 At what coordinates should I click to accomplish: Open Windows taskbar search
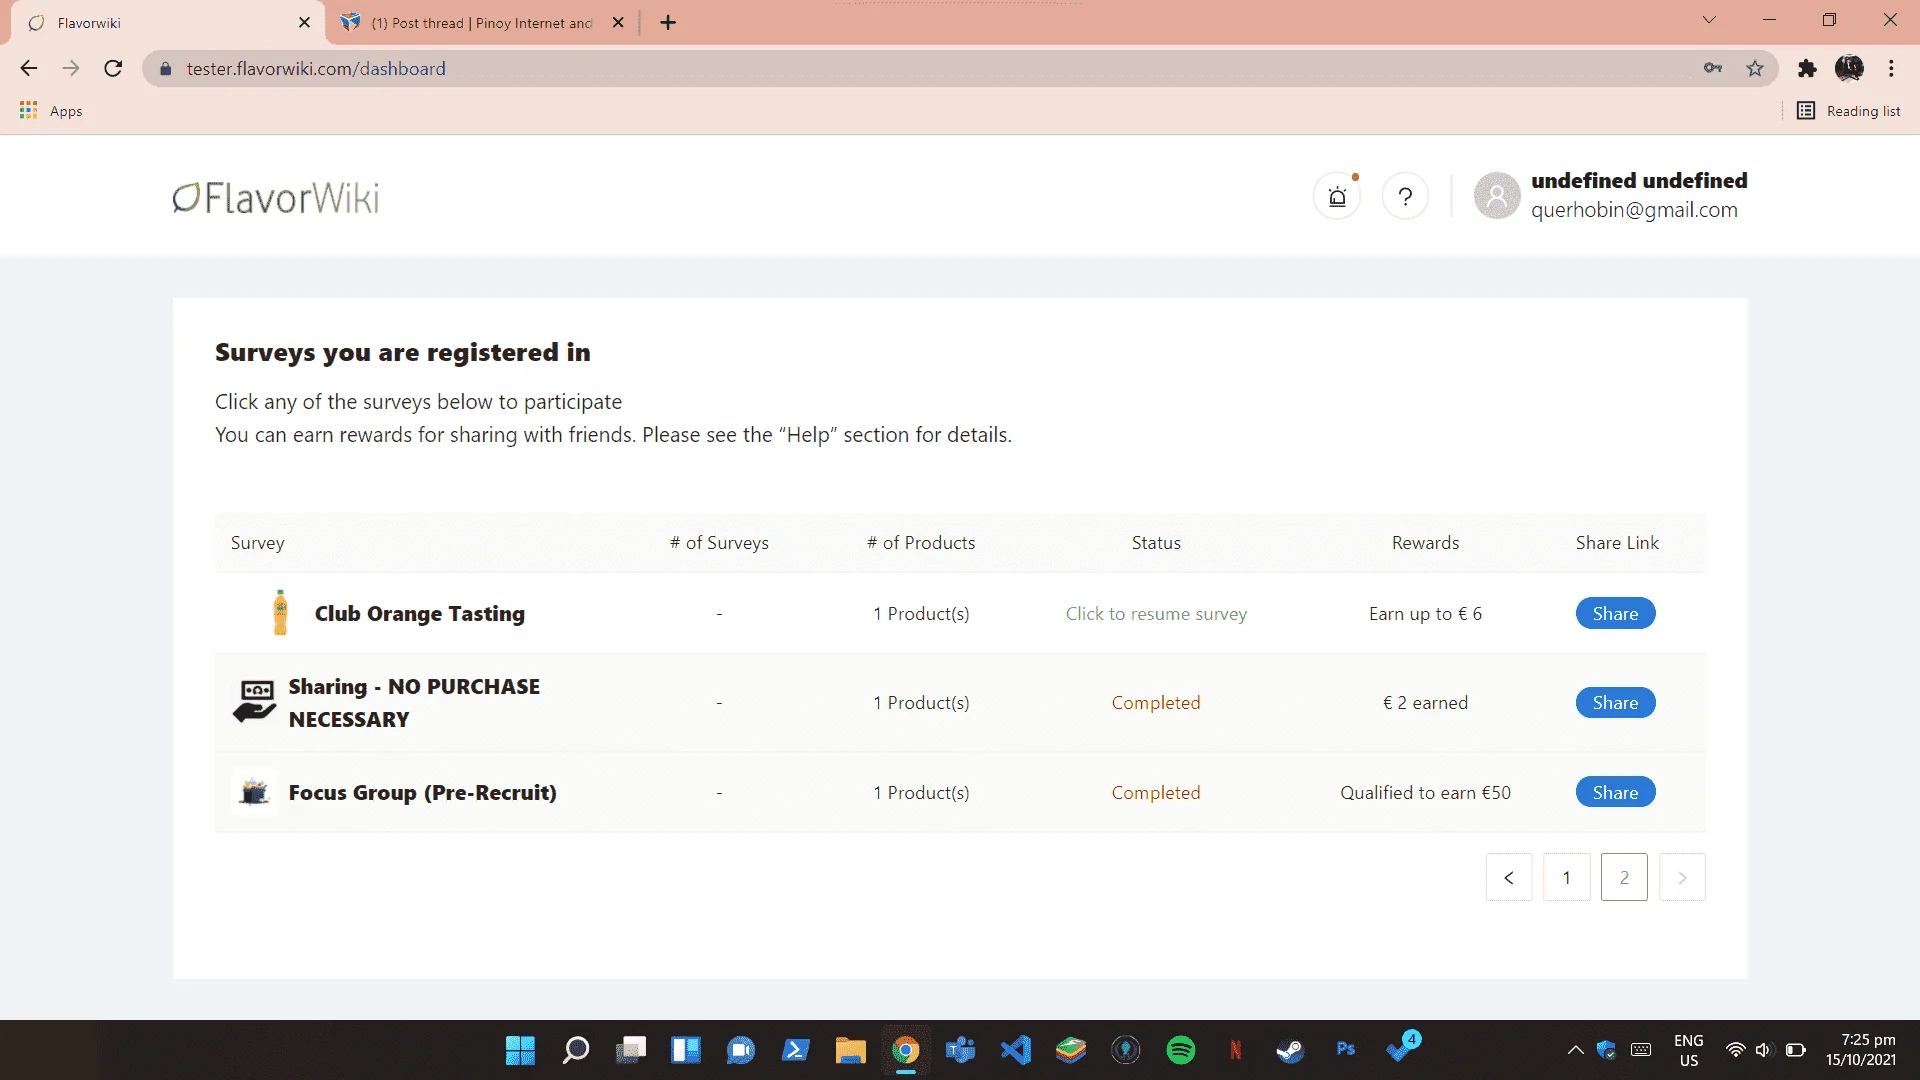tap(576, 1050)
